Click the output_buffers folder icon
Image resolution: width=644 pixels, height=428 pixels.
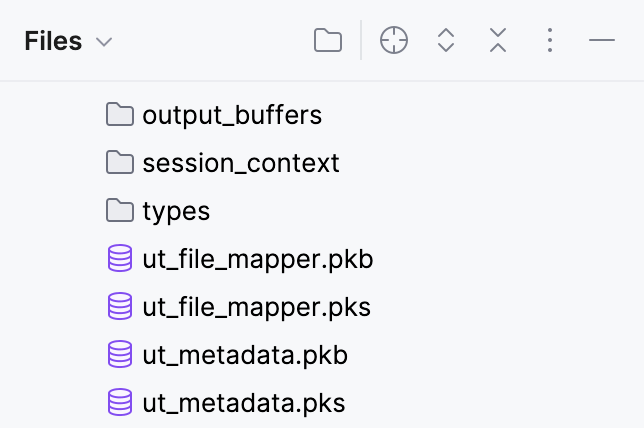click(x=120, y=115)
